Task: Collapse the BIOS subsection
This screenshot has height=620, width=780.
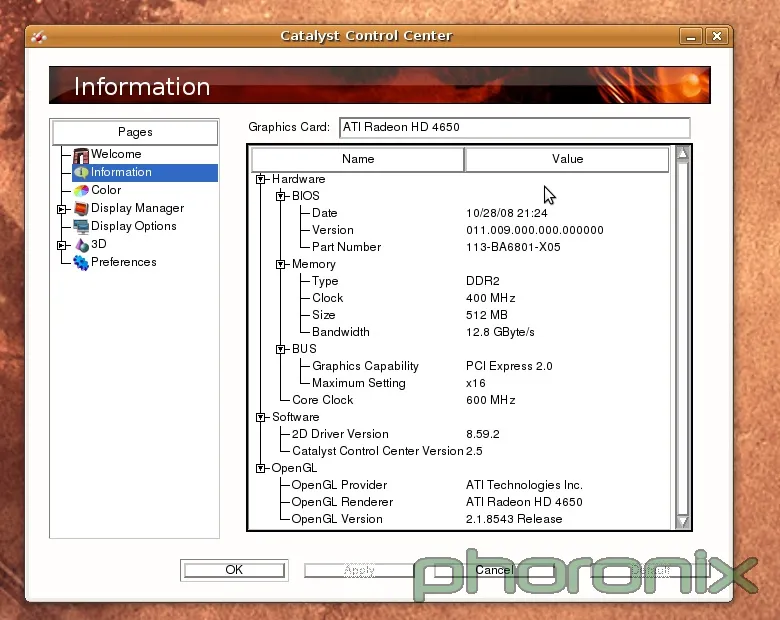Action: pyautogui.click(x=281, y=197)
